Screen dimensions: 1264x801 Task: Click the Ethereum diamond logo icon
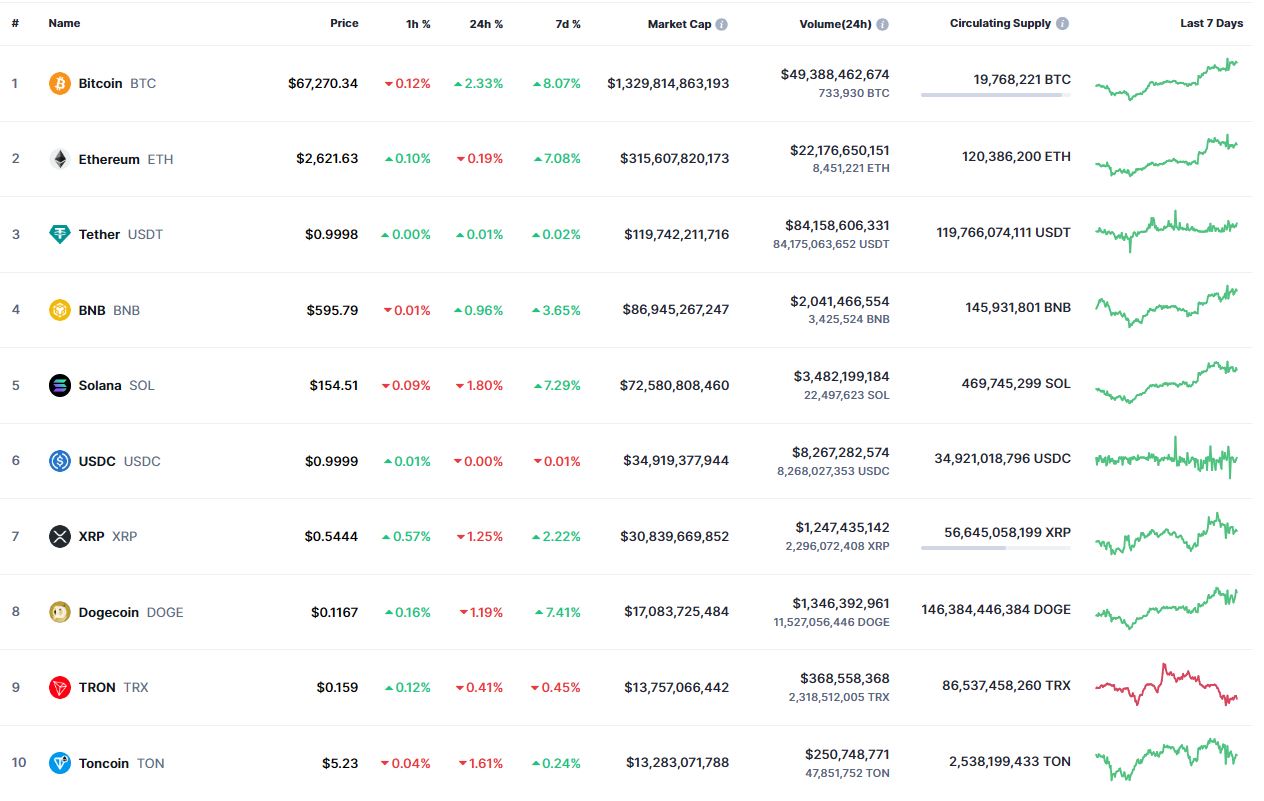click(60, 159)
